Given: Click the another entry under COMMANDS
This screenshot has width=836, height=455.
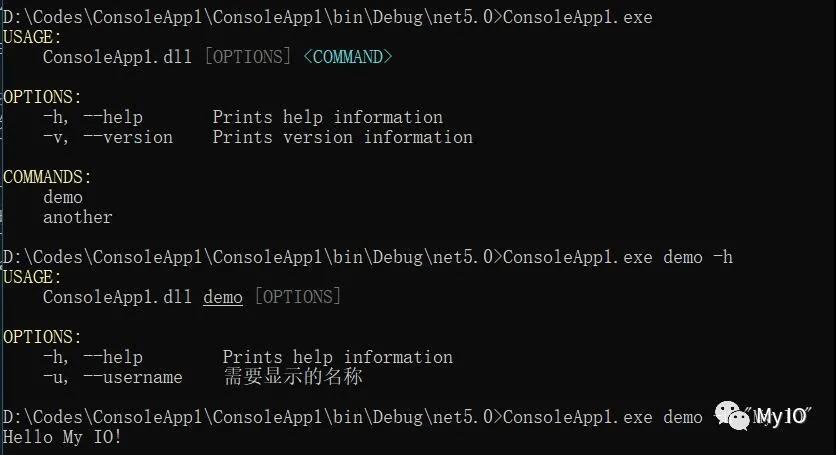Looking at the screenshot, I should [78, 217].
